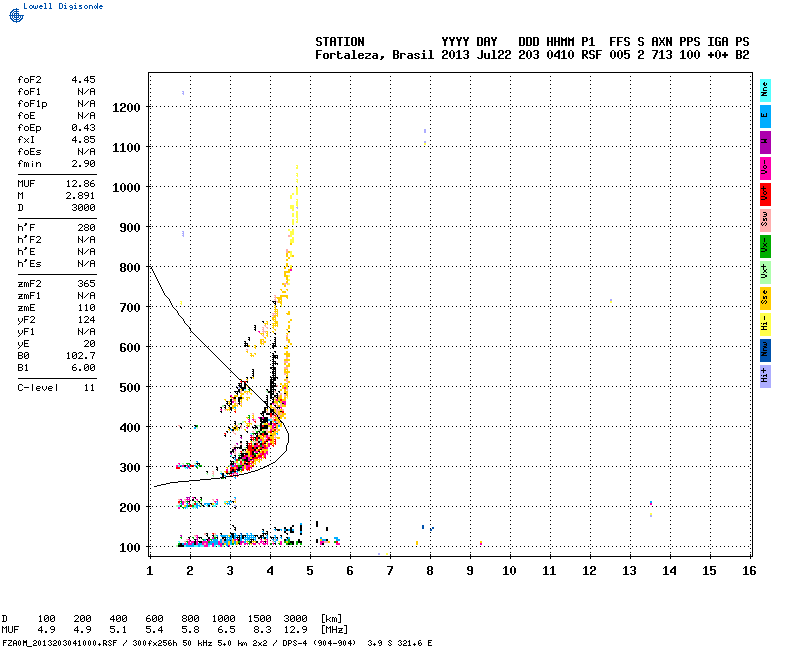800x650 pixels.
Task: Click the yF2 value 124
Action: [x=86, y=320]
